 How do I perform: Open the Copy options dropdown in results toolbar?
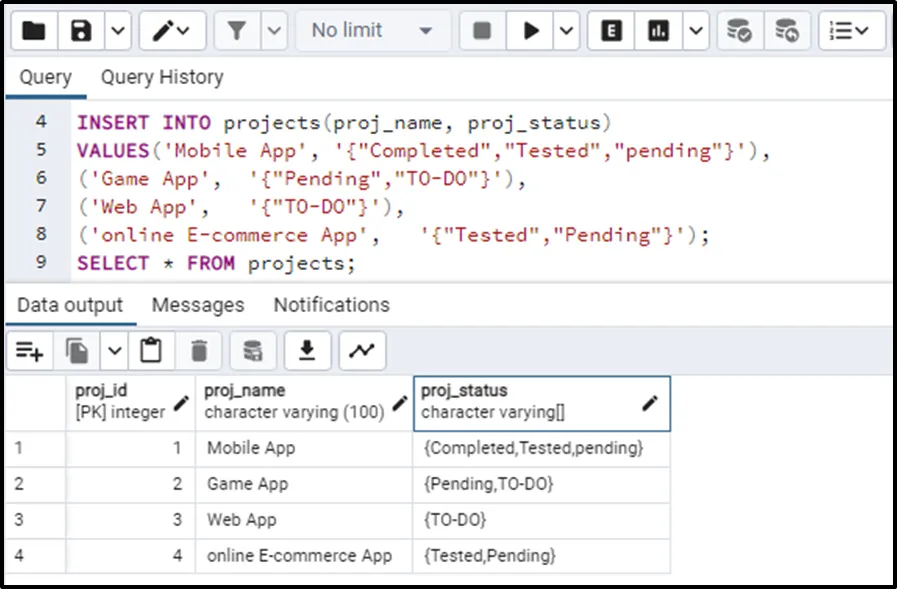tap(114, 351)
